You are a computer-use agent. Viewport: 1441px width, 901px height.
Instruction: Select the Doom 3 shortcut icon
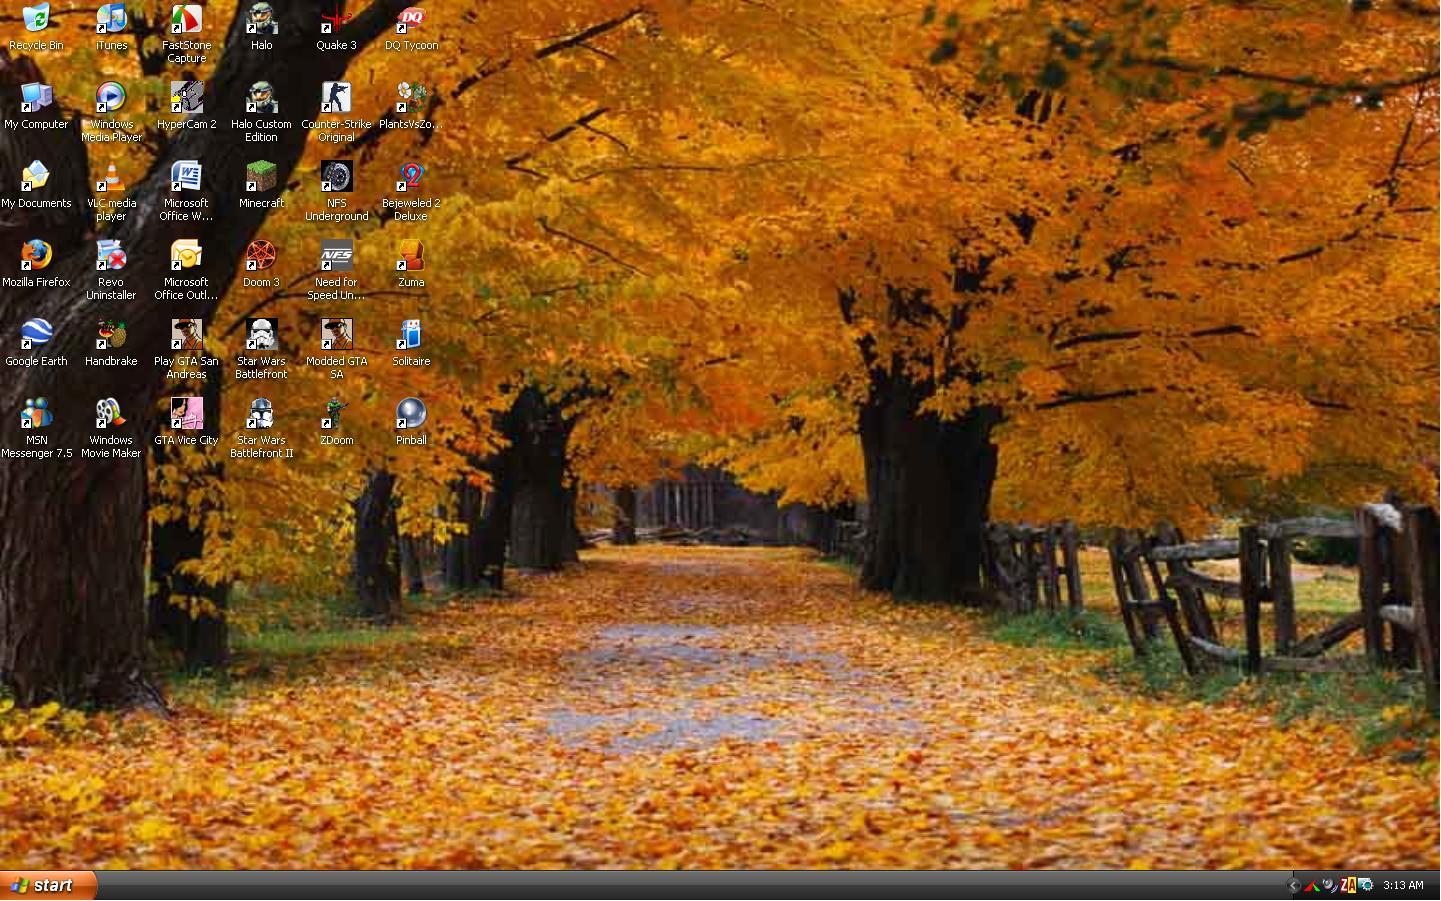pyautogui.click(x=261, y=257)
